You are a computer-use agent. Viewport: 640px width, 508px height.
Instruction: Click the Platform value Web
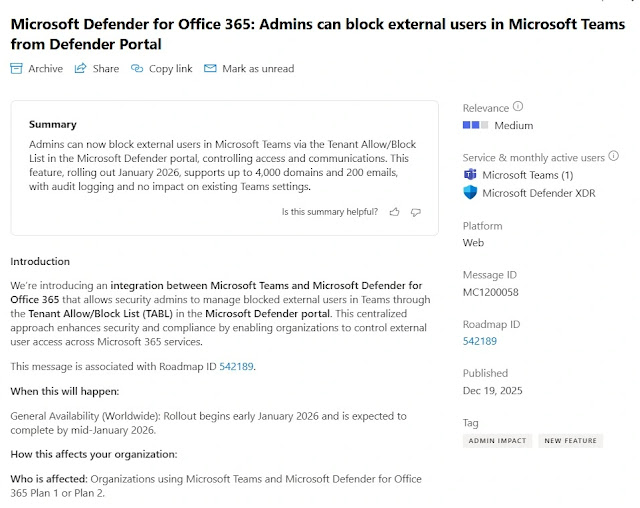(x=473, y=243)
